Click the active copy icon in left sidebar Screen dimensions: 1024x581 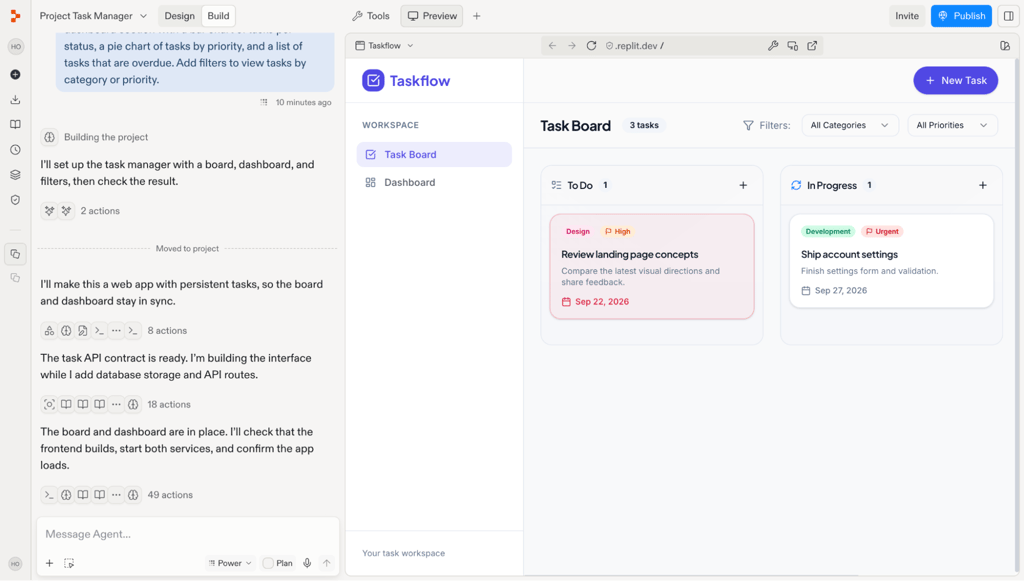coord(15,254)
